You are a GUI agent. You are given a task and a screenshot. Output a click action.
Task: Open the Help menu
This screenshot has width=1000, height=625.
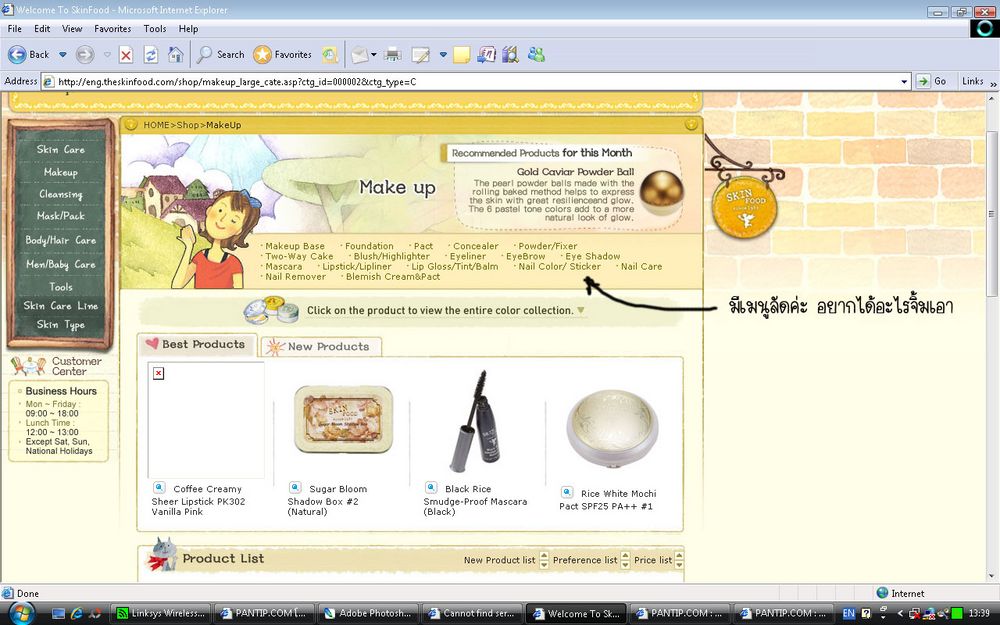(188, 29)
